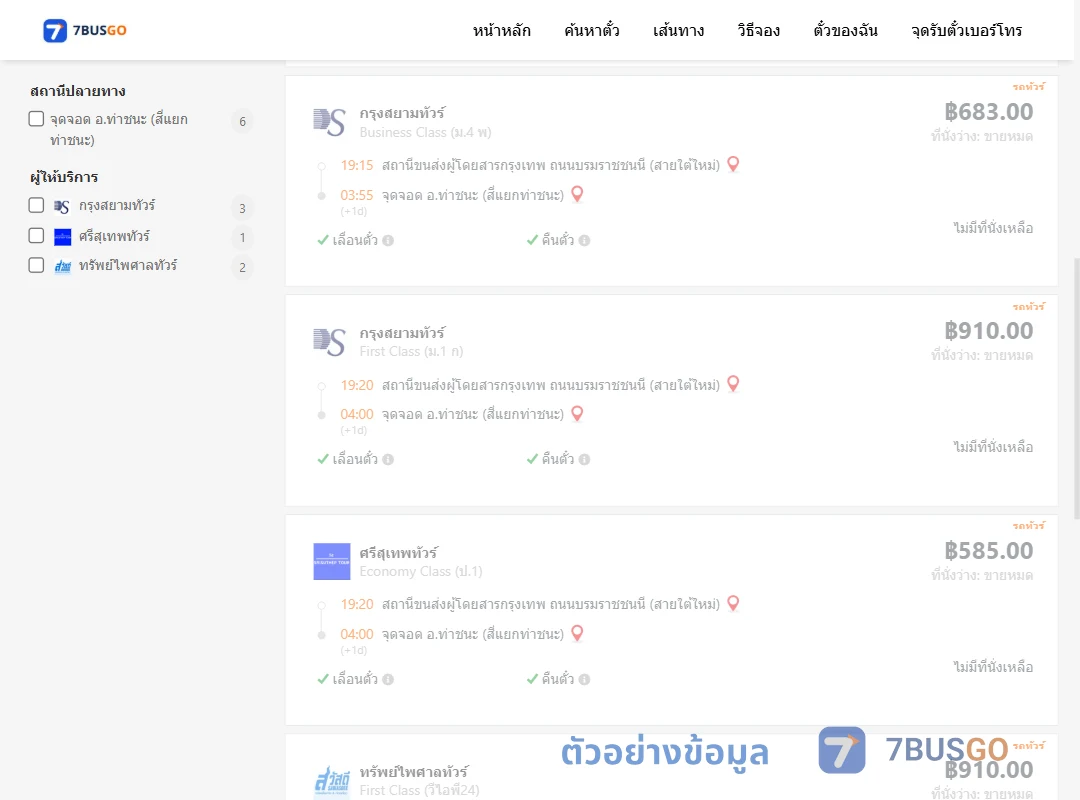
Task: Show เลื่อนตั๋ว info icon in Business Class card
Action: point(388,240)
